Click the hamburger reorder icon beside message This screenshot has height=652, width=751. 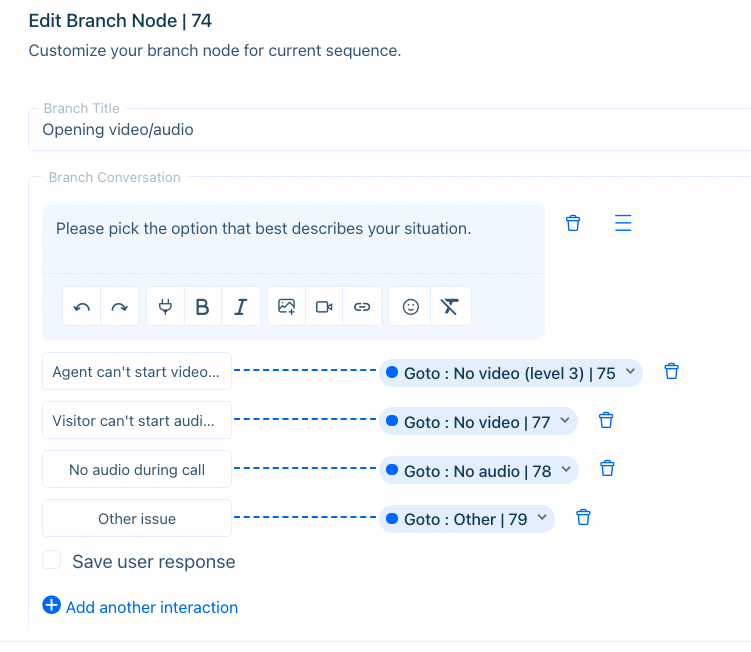tap(623, 223)
